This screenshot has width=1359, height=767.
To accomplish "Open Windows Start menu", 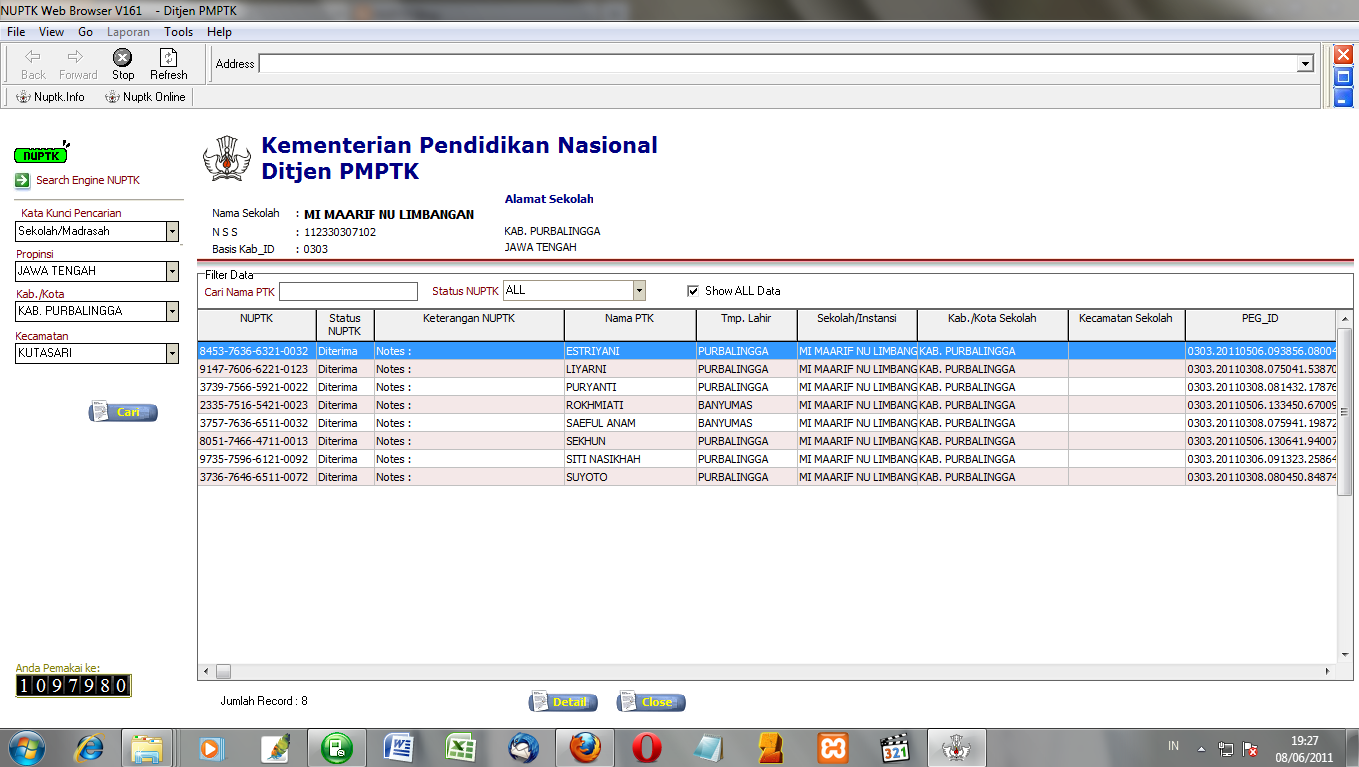I will (27, 747).
